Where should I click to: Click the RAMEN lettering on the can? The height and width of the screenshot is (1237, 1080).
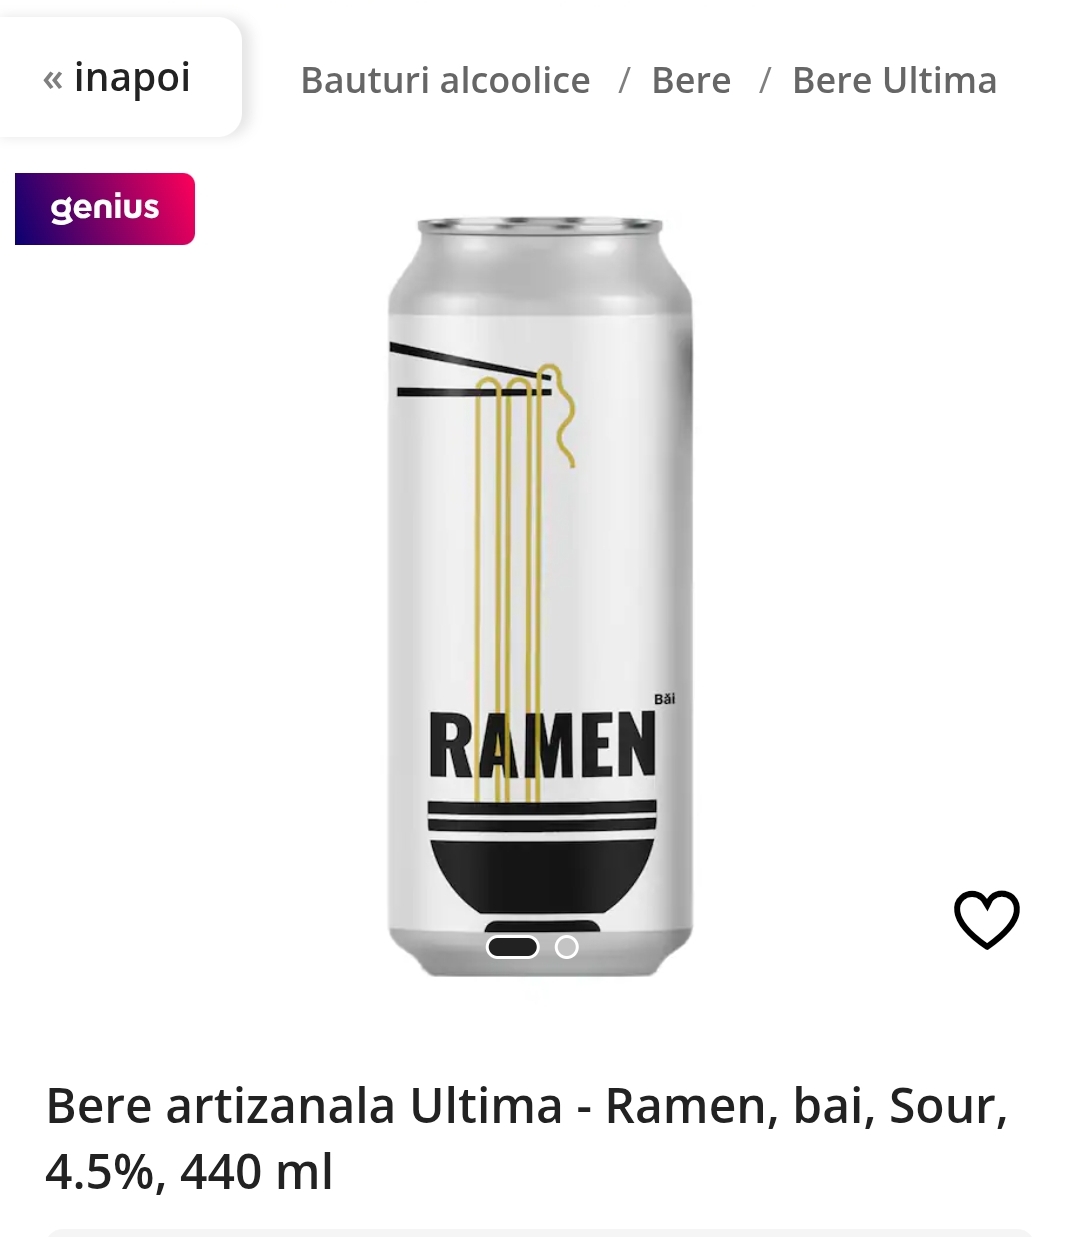[x=543, y=745]
